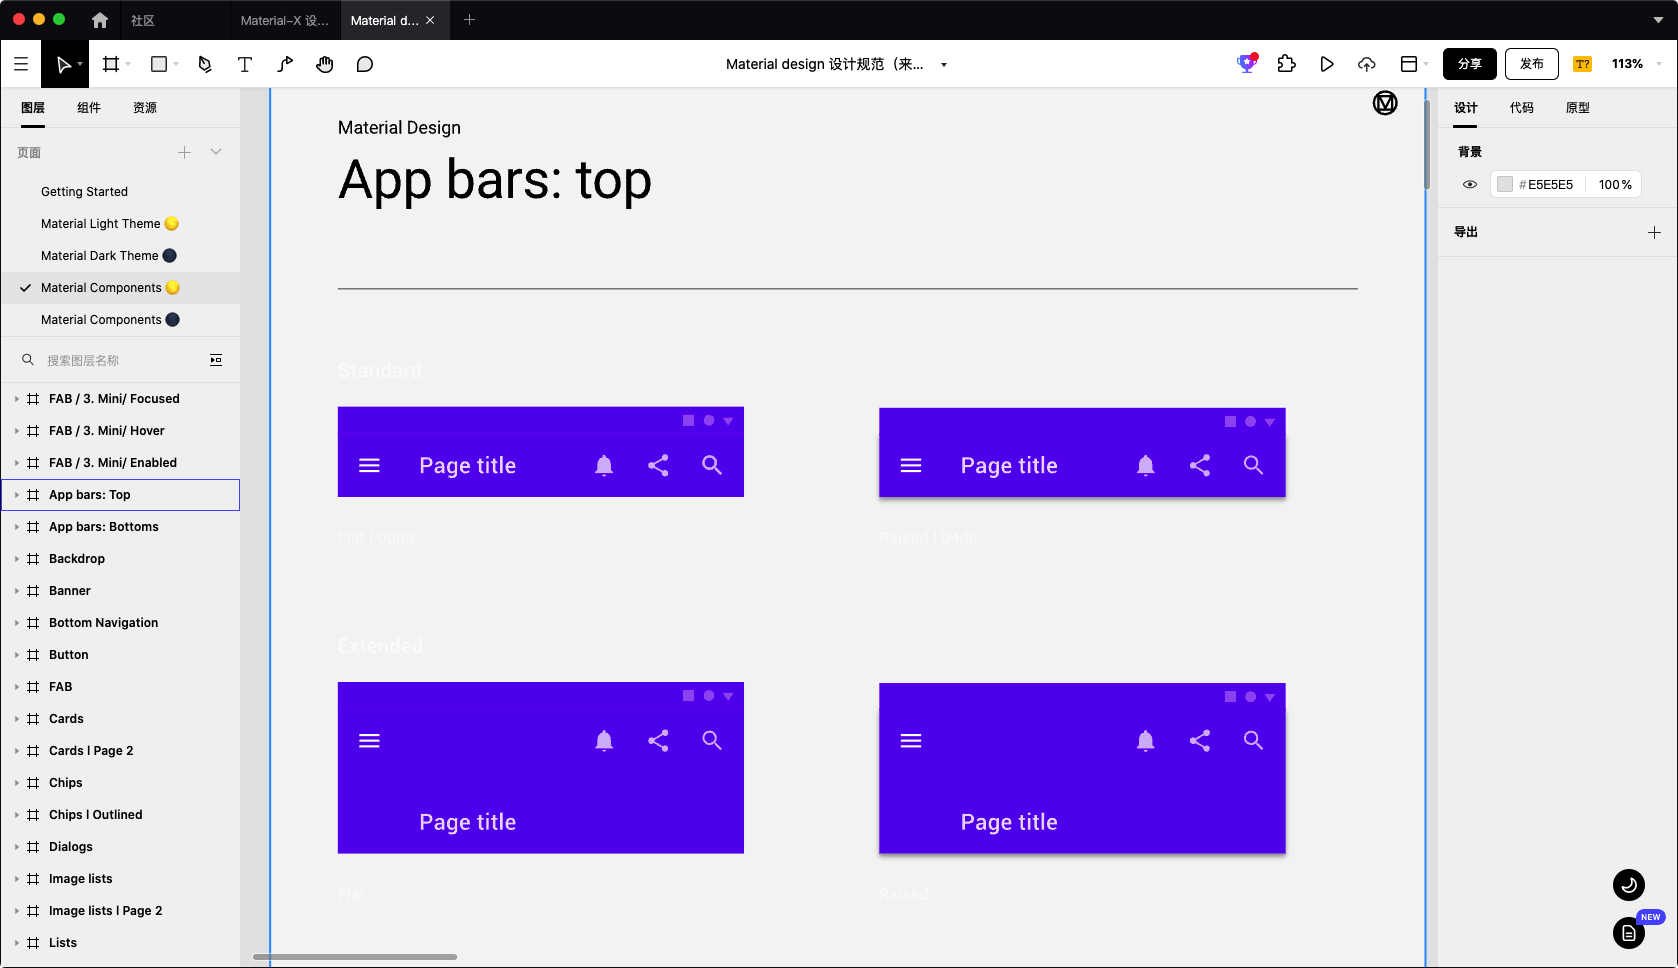Select the Connector line tool
The height and width of the screenshot is (968, 1678).
[x=285, y=64]
